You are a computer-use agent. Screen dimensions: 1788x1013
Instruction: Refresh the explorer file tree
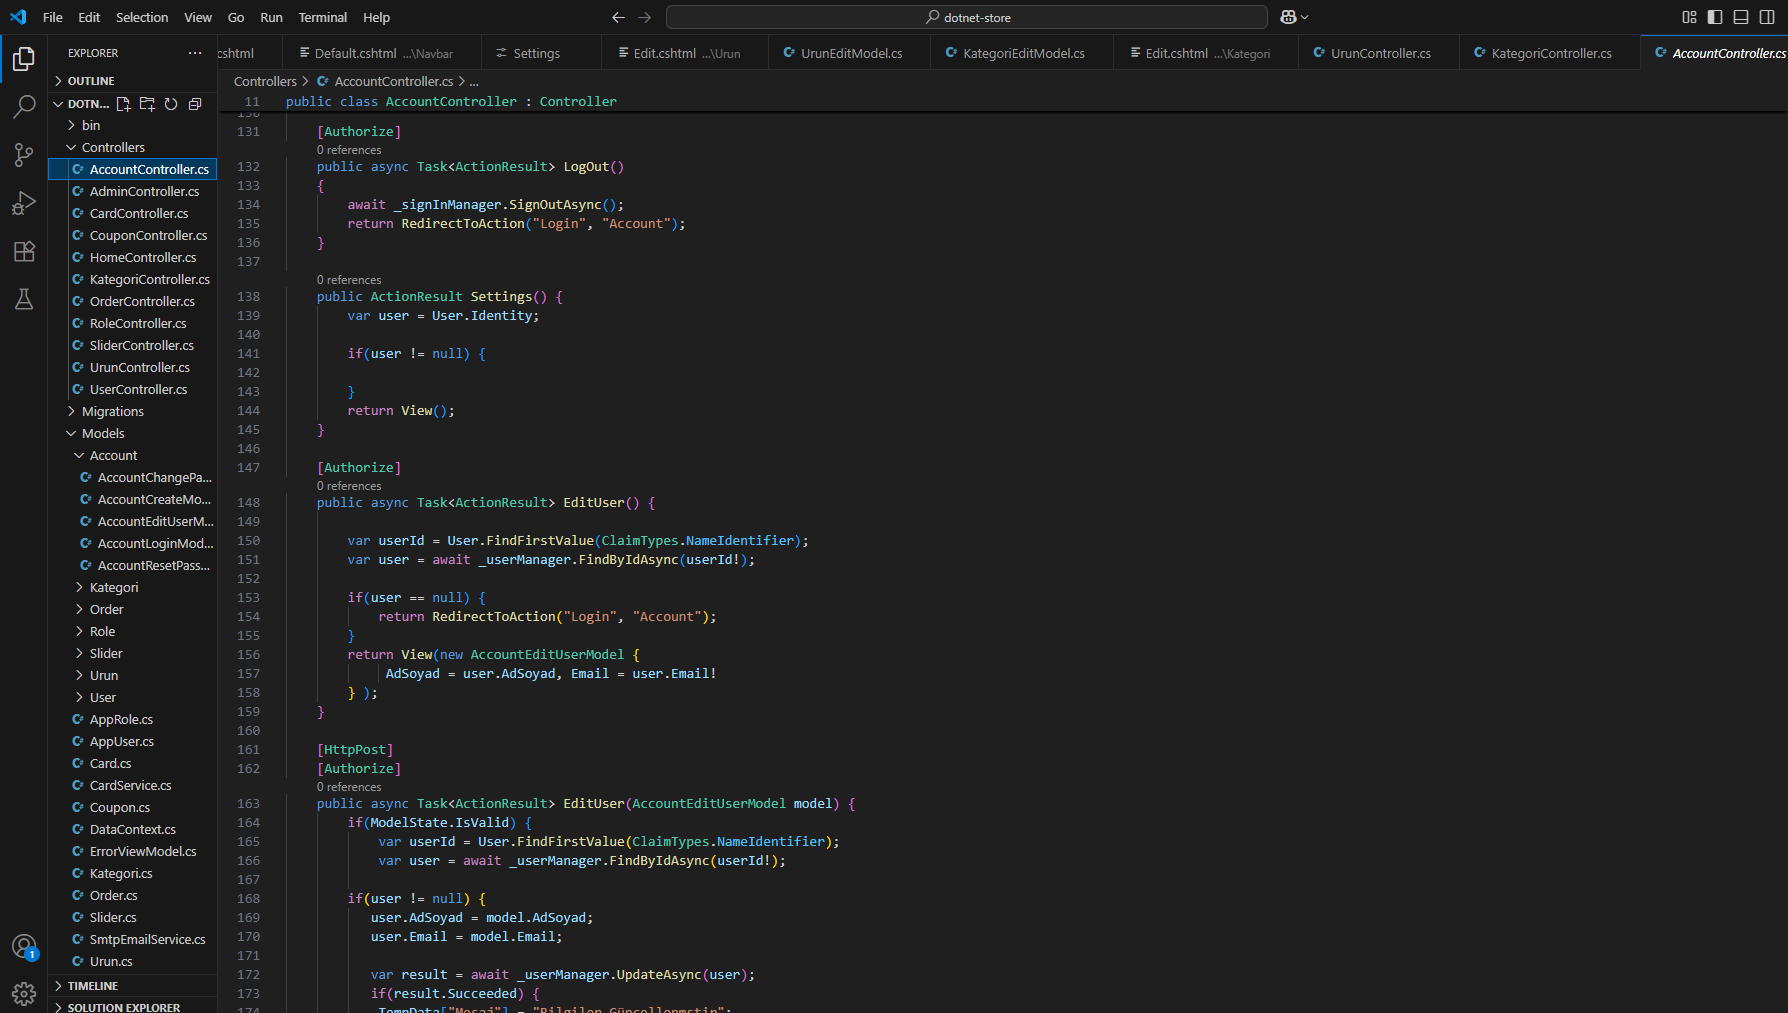tap(171, 104)
